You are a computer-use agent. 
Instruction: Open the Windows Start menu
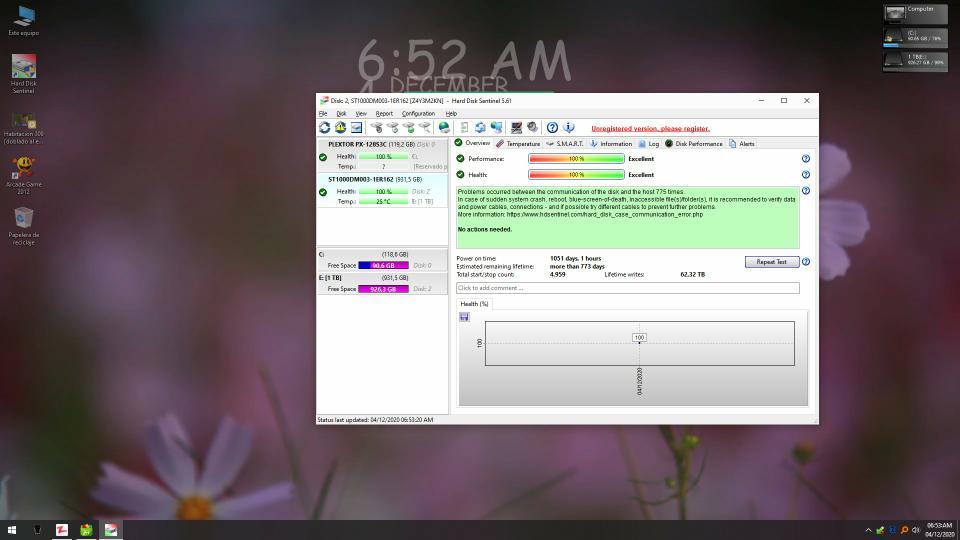pyautogui.click(x=12, y=530)
